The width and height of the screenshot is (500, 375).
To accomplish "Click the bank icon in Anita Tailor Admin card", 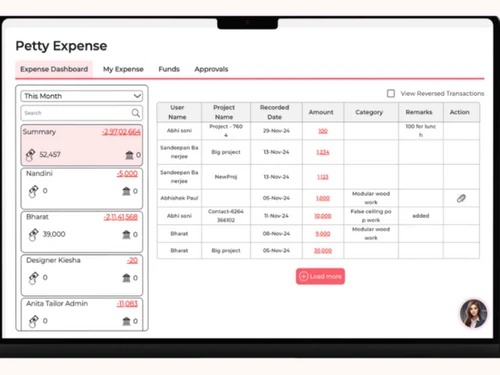I will click(126, 321).
